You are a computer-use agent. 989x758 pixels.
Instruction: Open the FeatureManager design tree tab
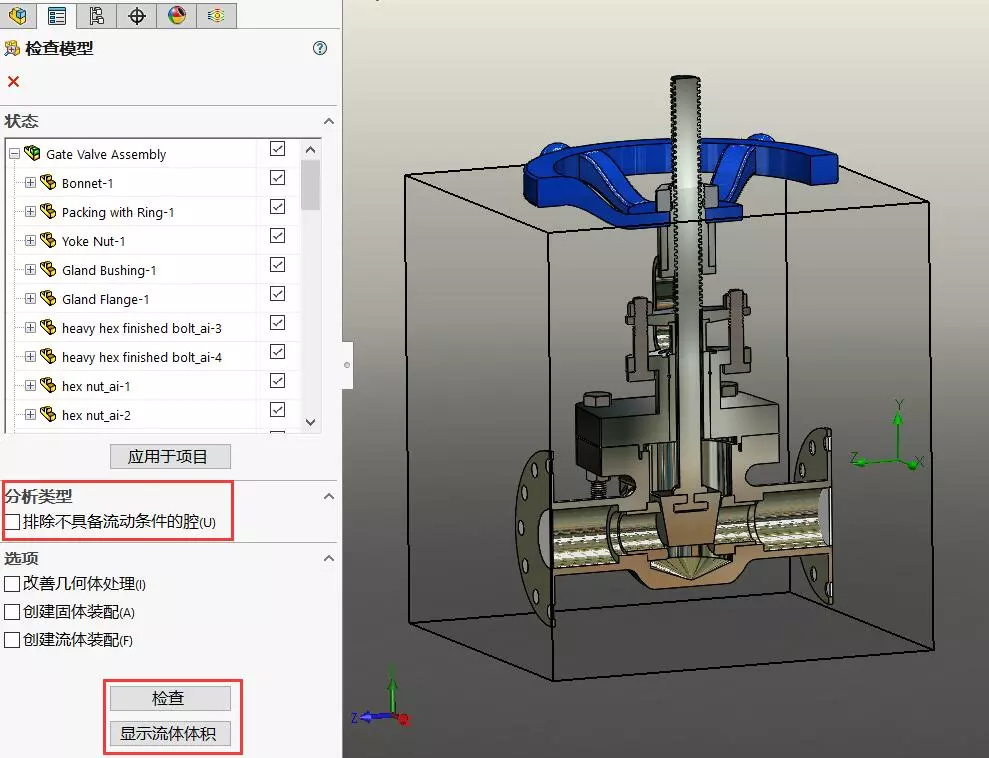(x=18, y=15)
